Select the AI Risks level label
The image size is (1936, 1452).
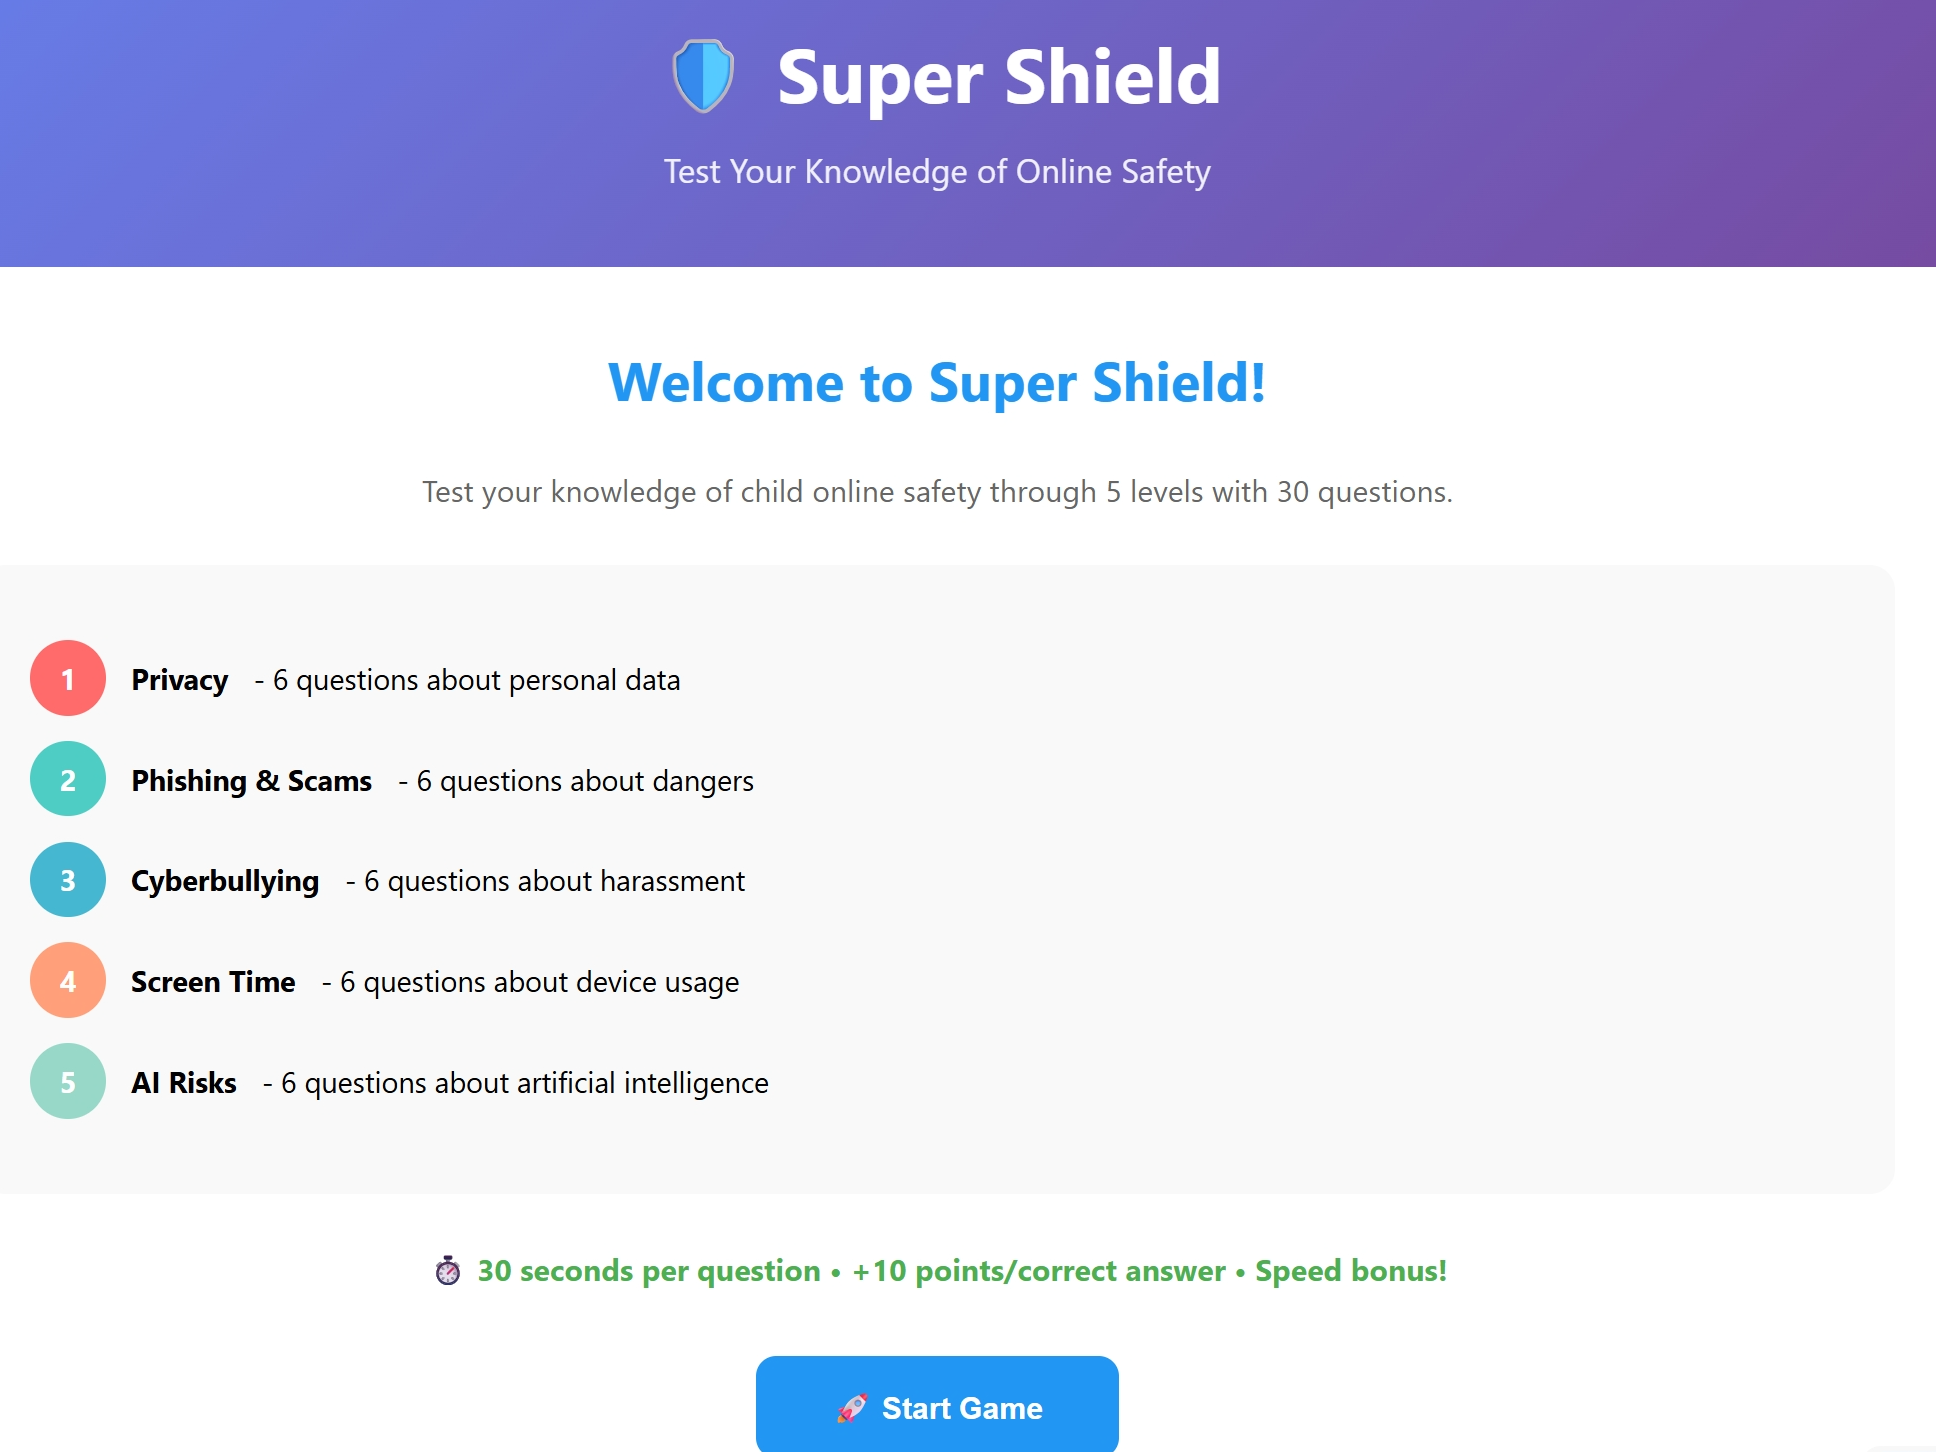coord(183,1082)
